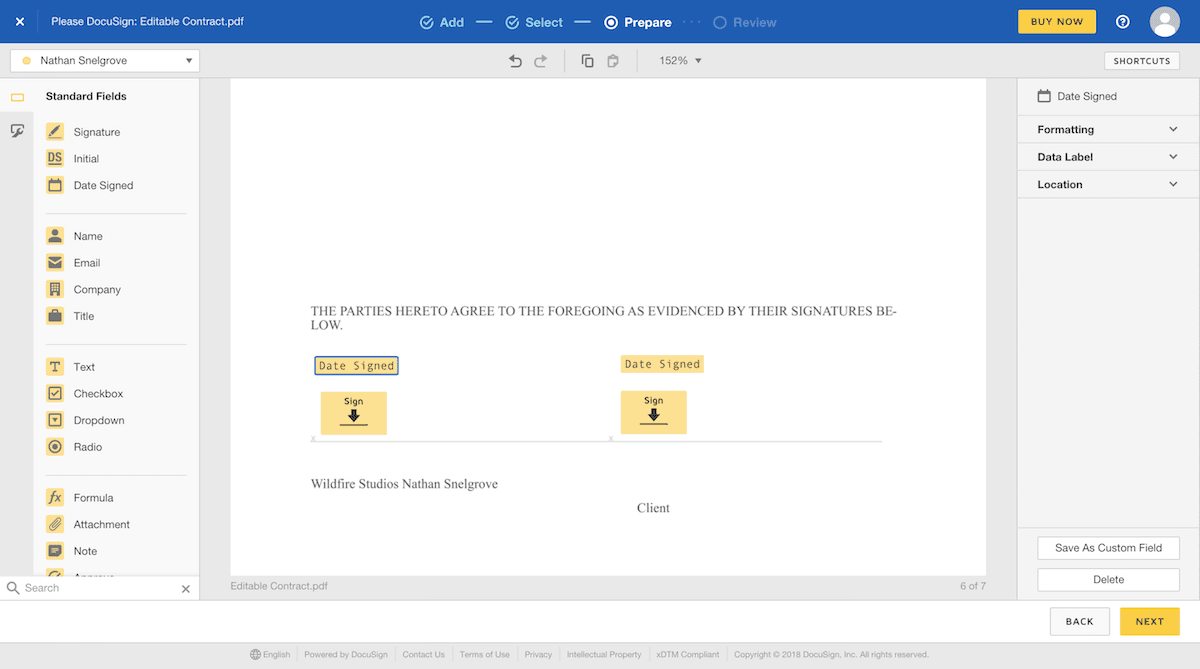Select the Title briefcase icon
The height and width of the screenshot is (669, 1200).
pos(55,316)
